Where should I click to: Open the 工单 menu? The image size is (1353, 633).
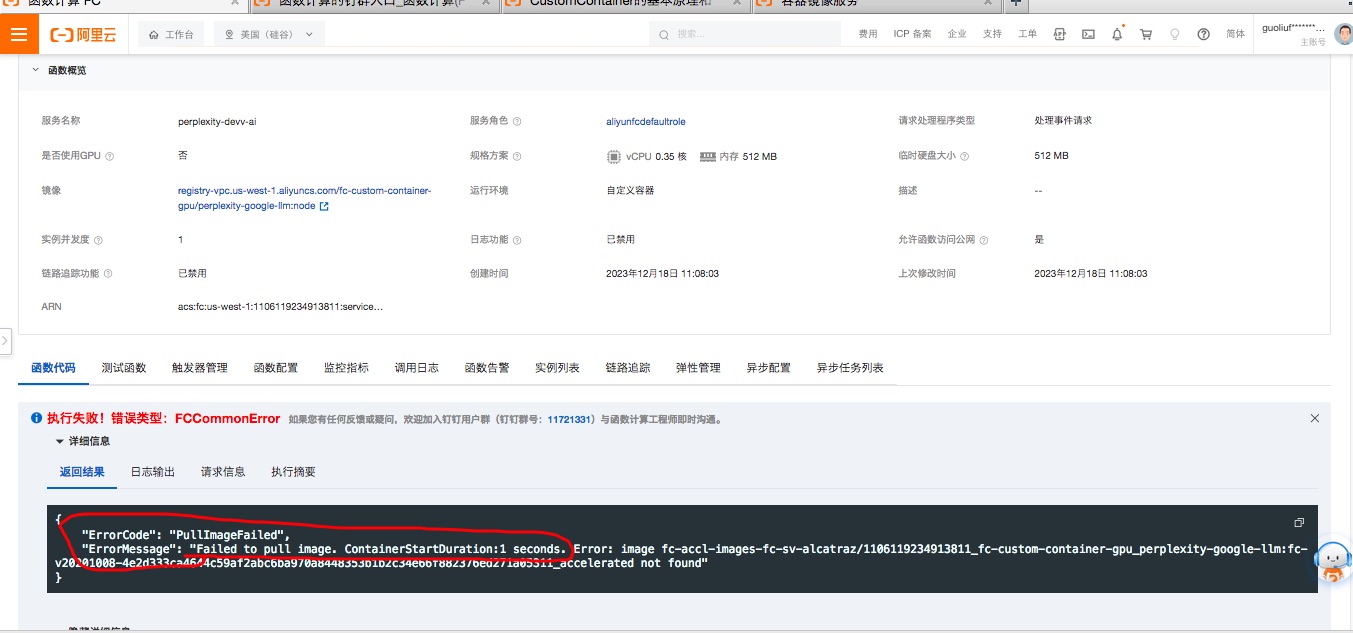[x=1027, y=34]
